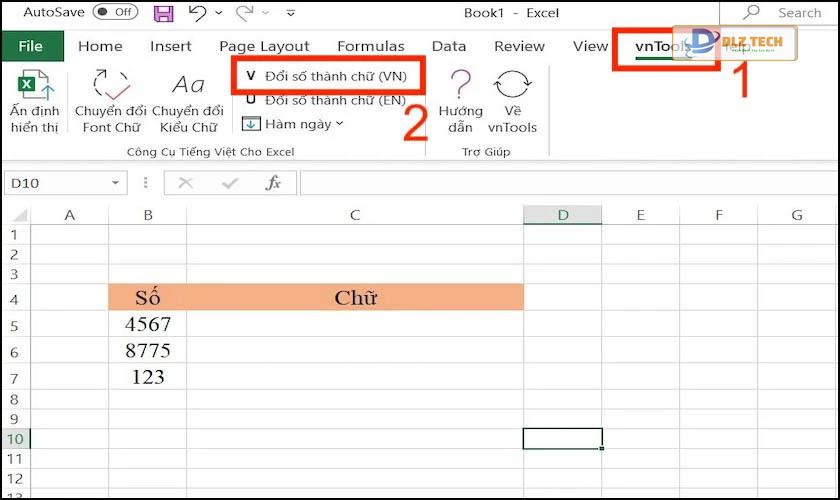
Task: Select row 4 header
Action: (16, 298)
